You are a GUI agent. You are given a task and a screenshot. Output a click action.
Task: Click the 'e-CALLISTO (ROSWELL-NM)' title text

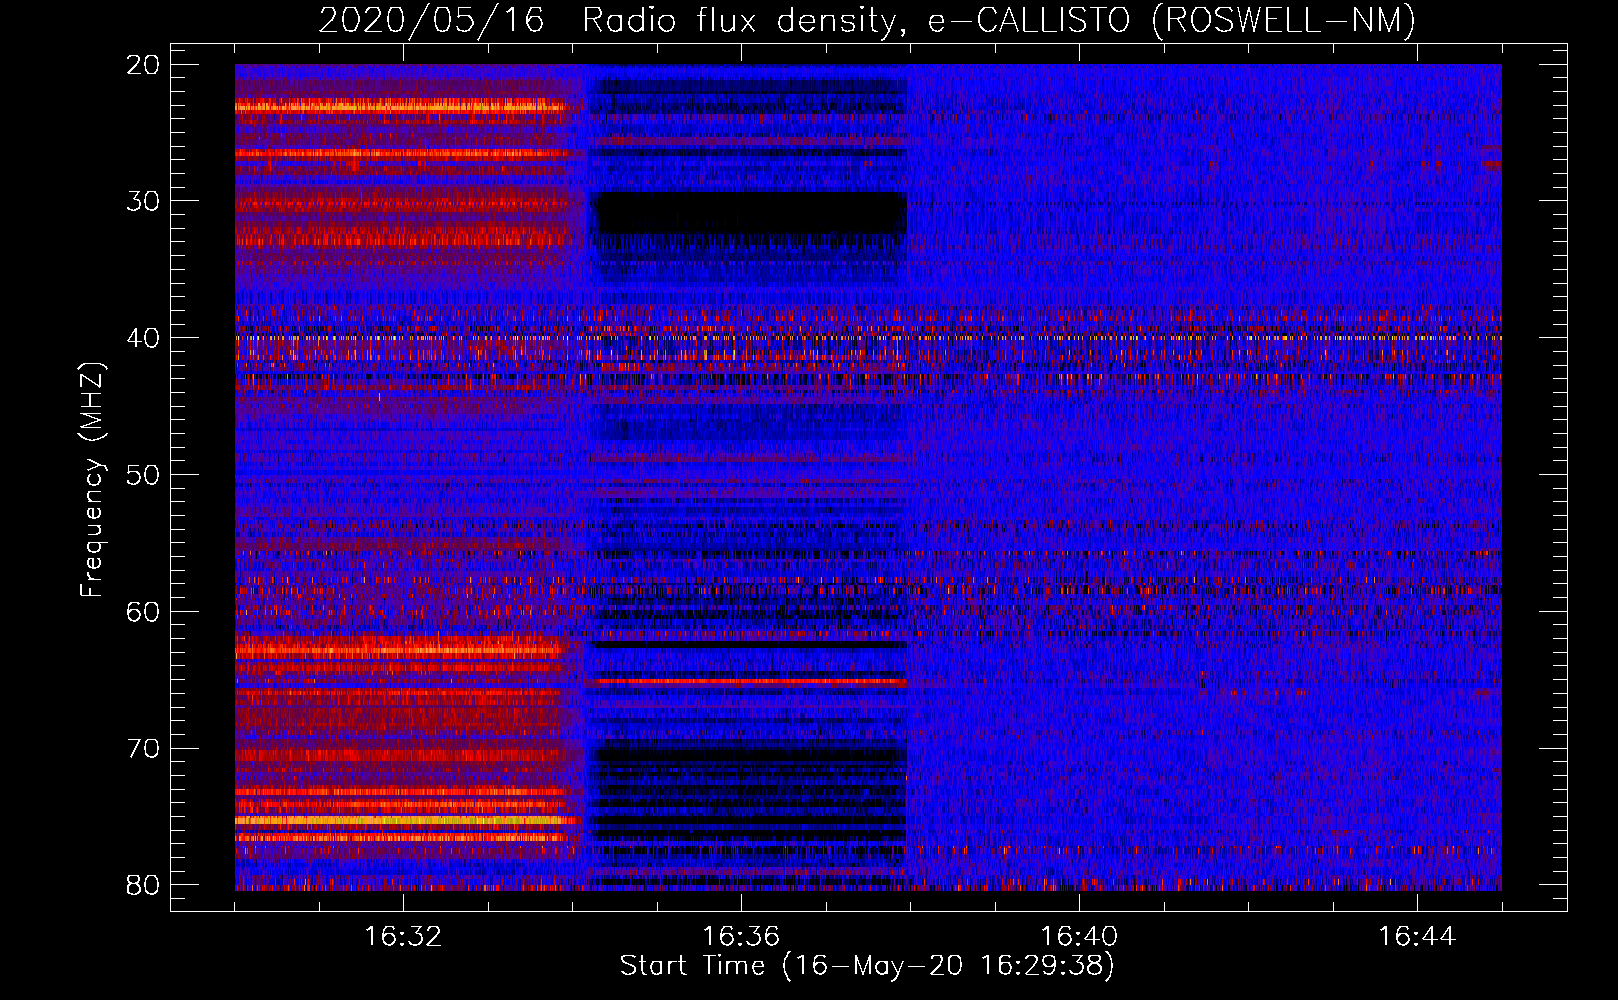(x=1172, y=20)
